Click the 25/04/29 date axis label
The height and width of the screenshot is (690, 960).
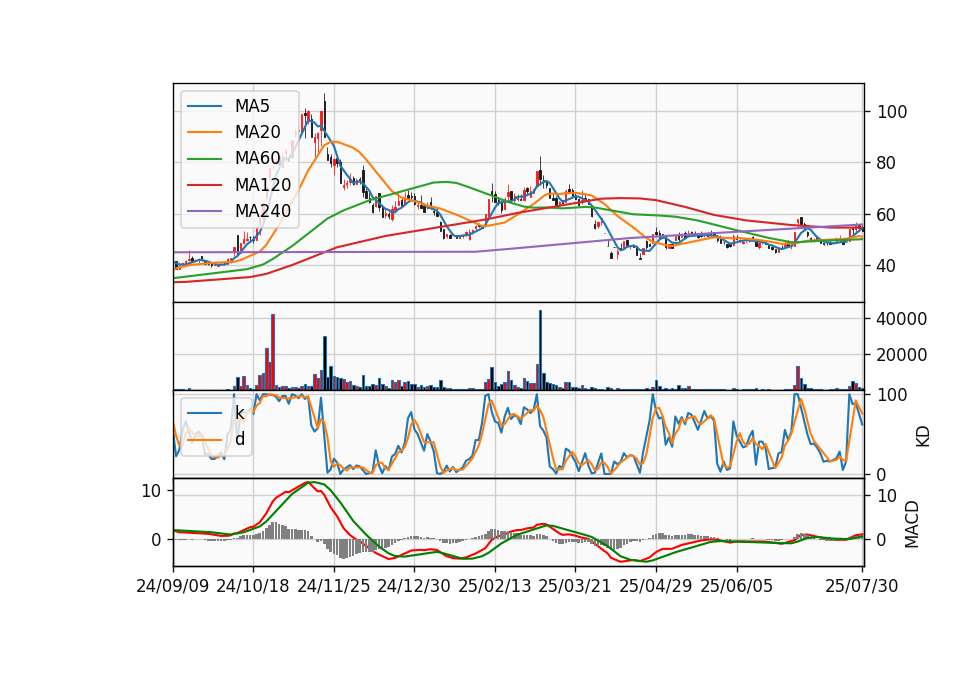click(x=656, y=586)
